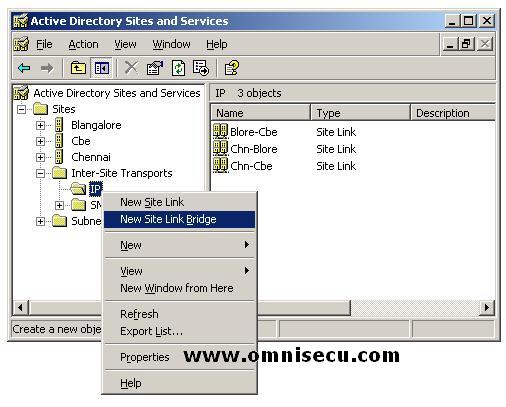
Task: Expand the SMTP folder node
Action: [59, 205]
